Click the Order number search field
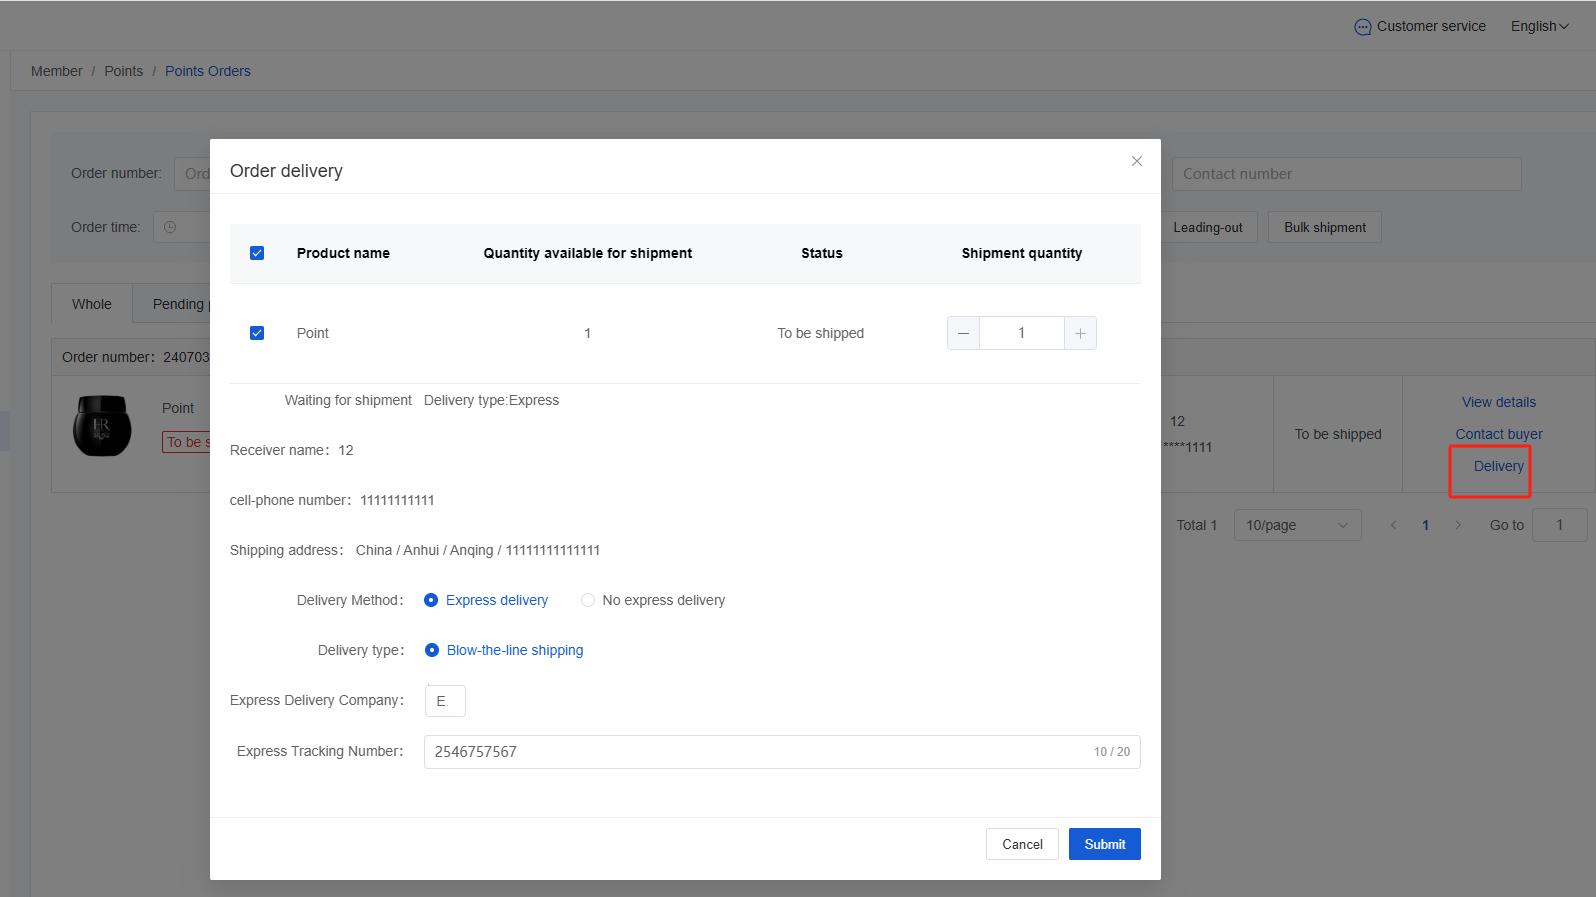Image resolution: width=1596 pixels, height=897 pixels. click(192, 174)
